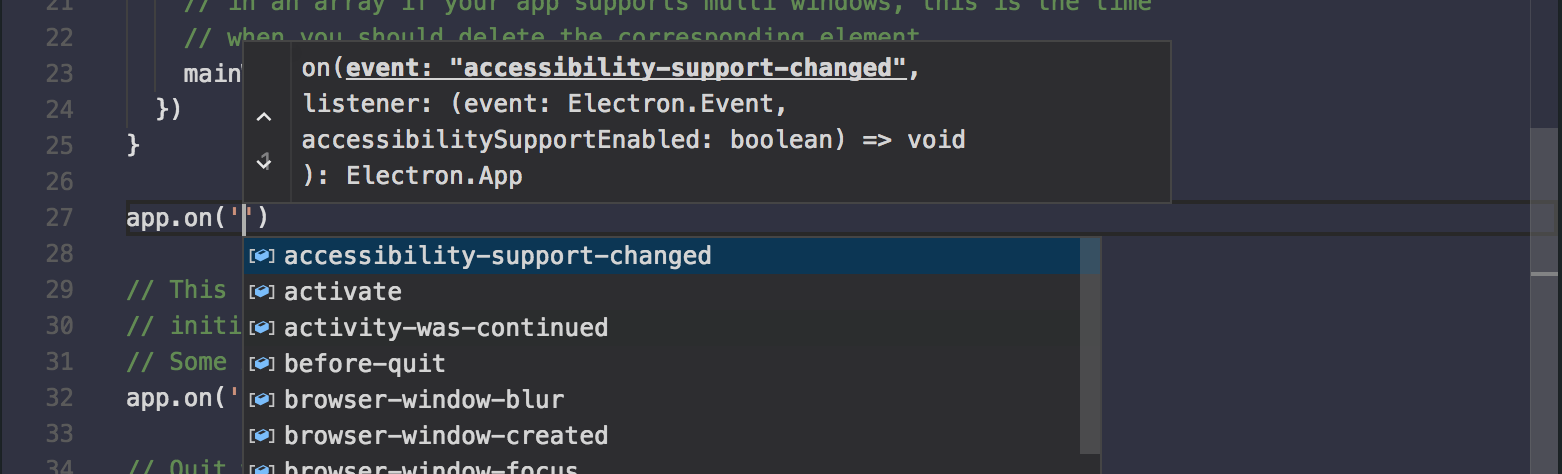This screenshot has height=474, width=1562.
Task: Click the editor's vertical scrollbar thumb
Action: point(1546,200)
